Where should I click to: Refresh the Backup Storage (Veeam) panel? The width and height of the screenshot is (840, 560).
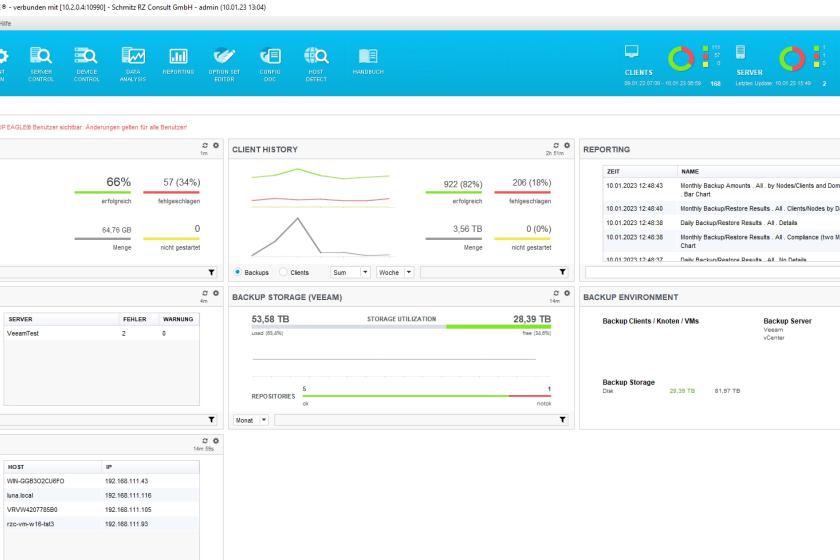(556, 293)
